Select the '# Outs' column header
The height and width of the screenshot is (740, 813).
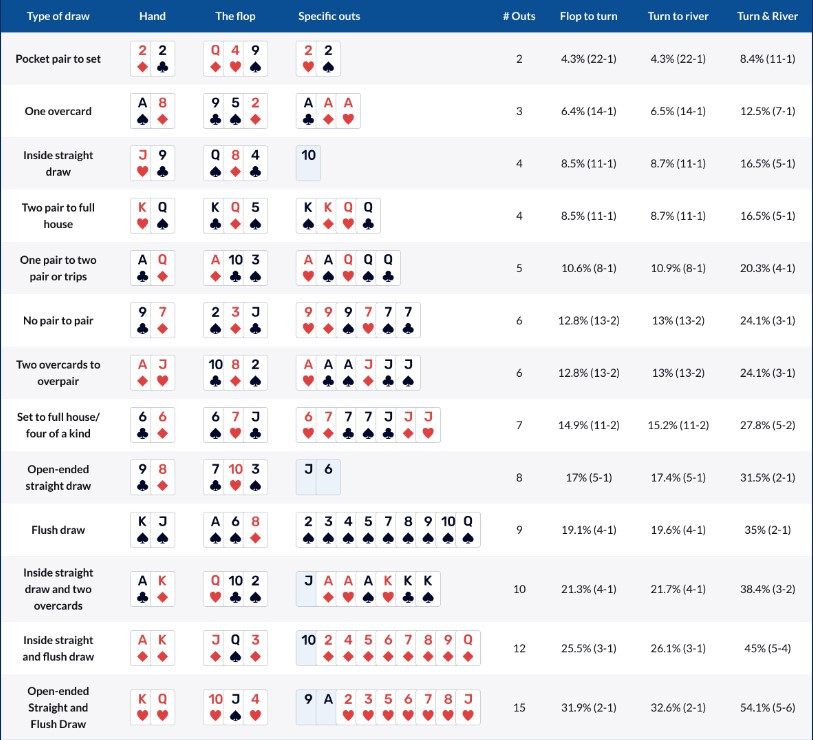tap(519, 16)
